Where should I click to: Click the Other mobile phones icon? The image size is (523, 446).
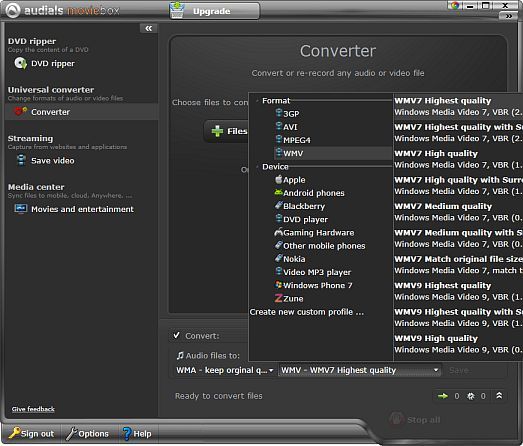tap(279, 245)
